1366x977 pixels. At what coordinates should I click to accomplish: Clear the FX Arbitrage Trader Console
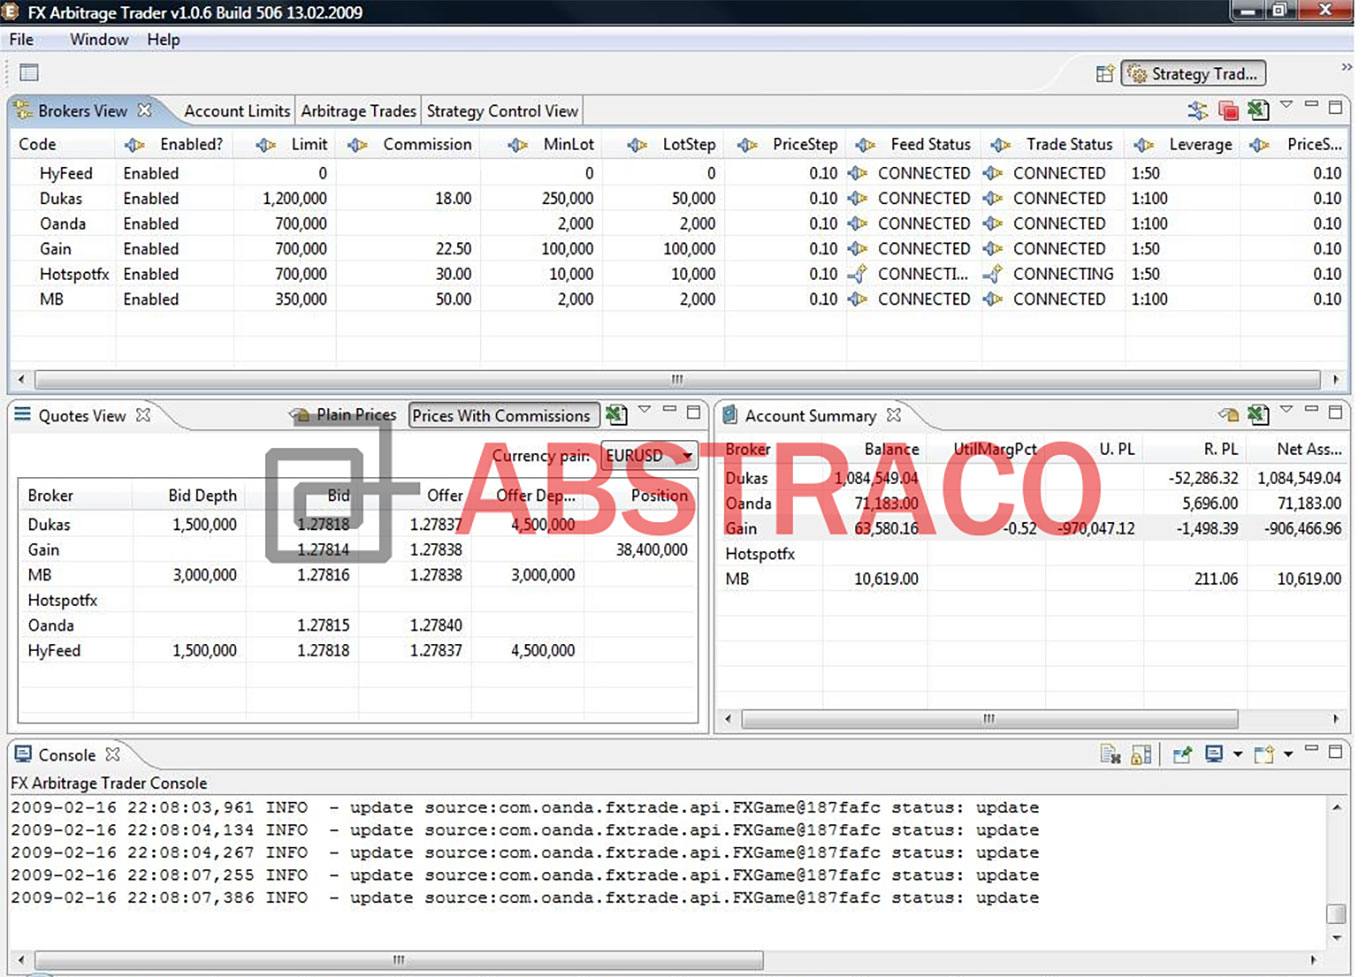pos(1110,753)
